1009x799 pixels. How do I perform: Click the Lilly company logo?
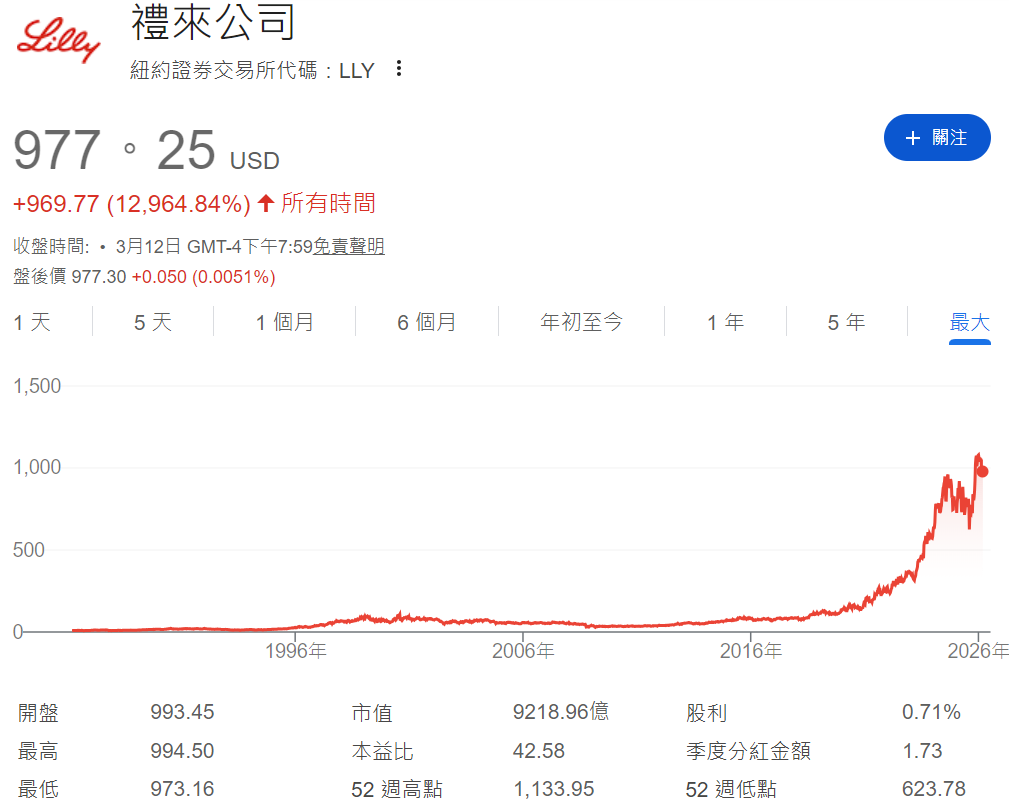[57, 40]
